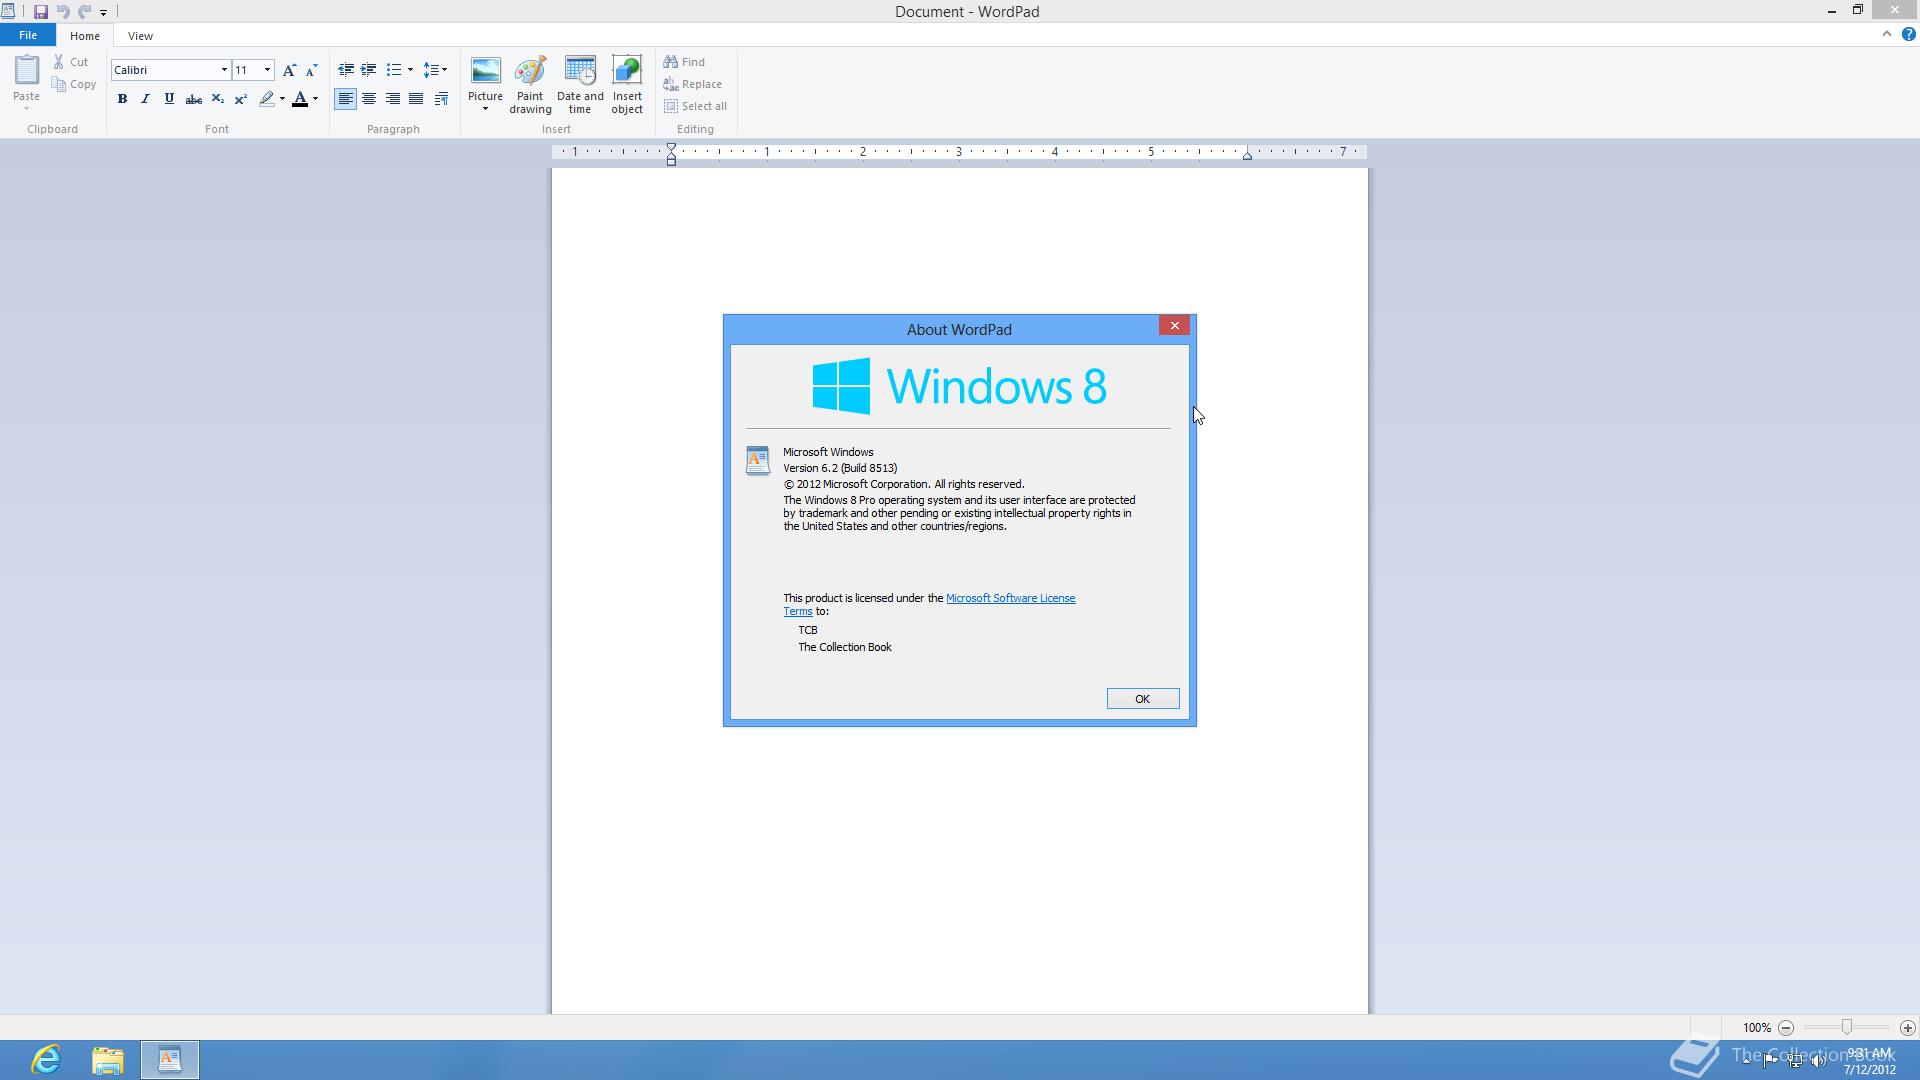Open the bullet list style dropdown arrow
This screenshot has width=1920, height=1080.
coord(410,70)
